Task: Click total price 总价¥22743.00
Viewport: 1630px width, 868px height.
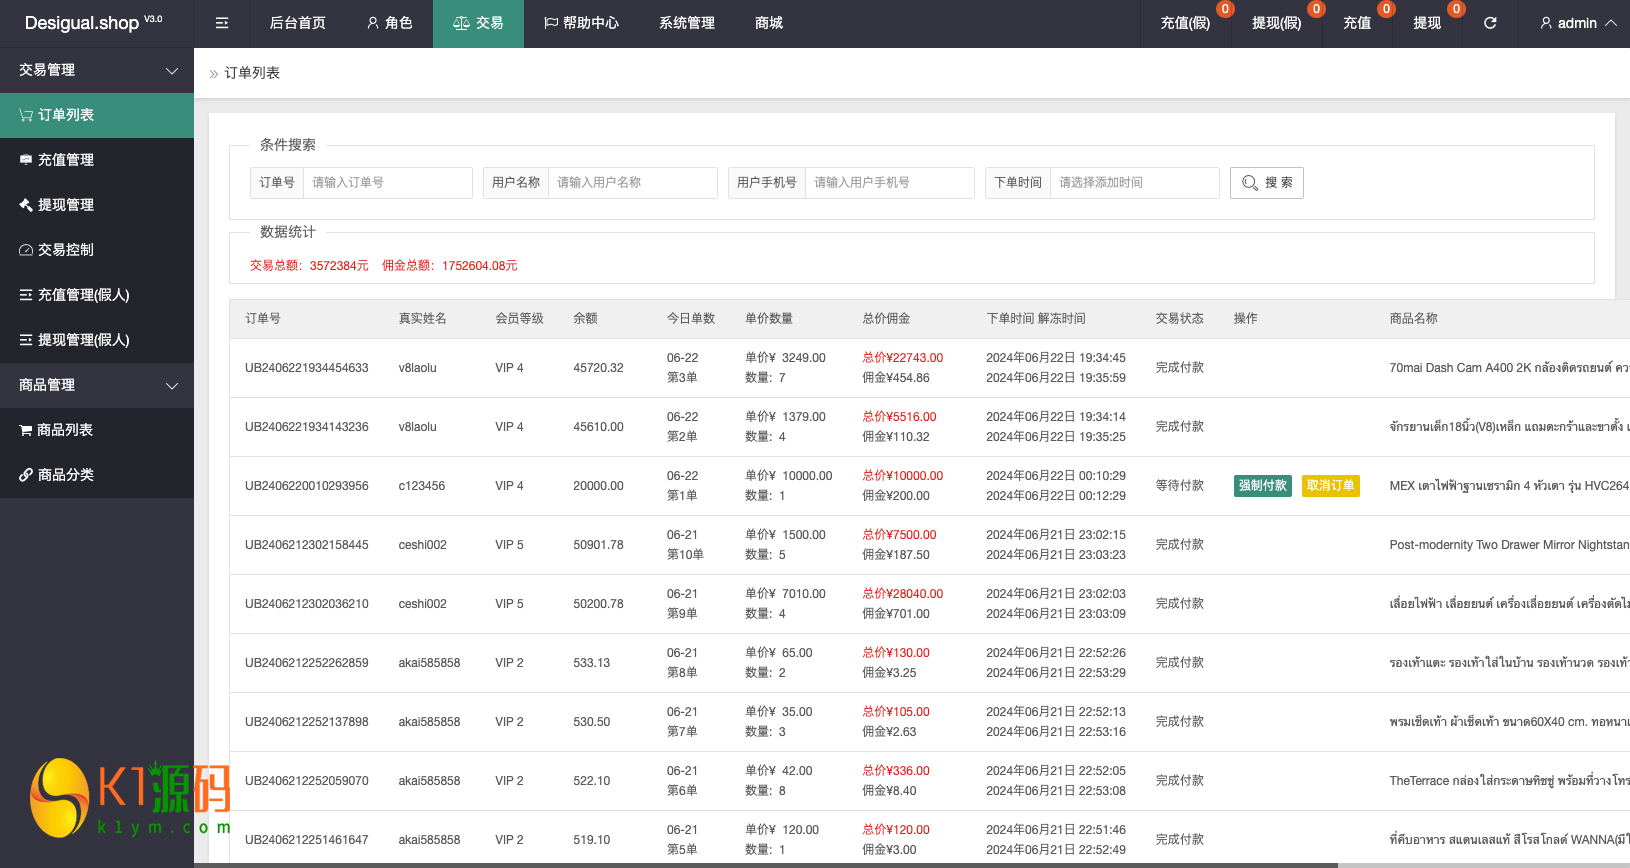Action: coord(903,358)
